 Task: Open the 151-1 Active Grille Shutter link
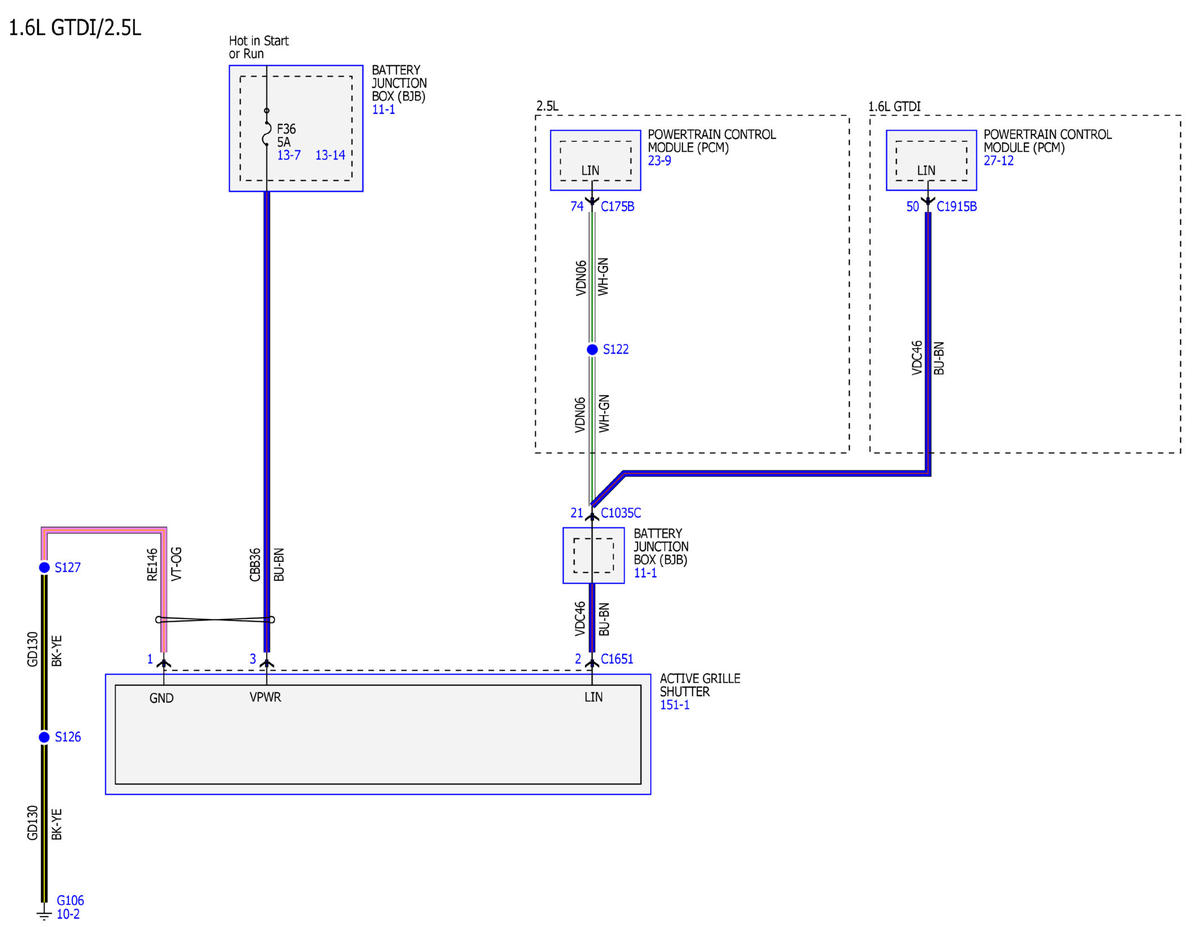tap(675, 705)
